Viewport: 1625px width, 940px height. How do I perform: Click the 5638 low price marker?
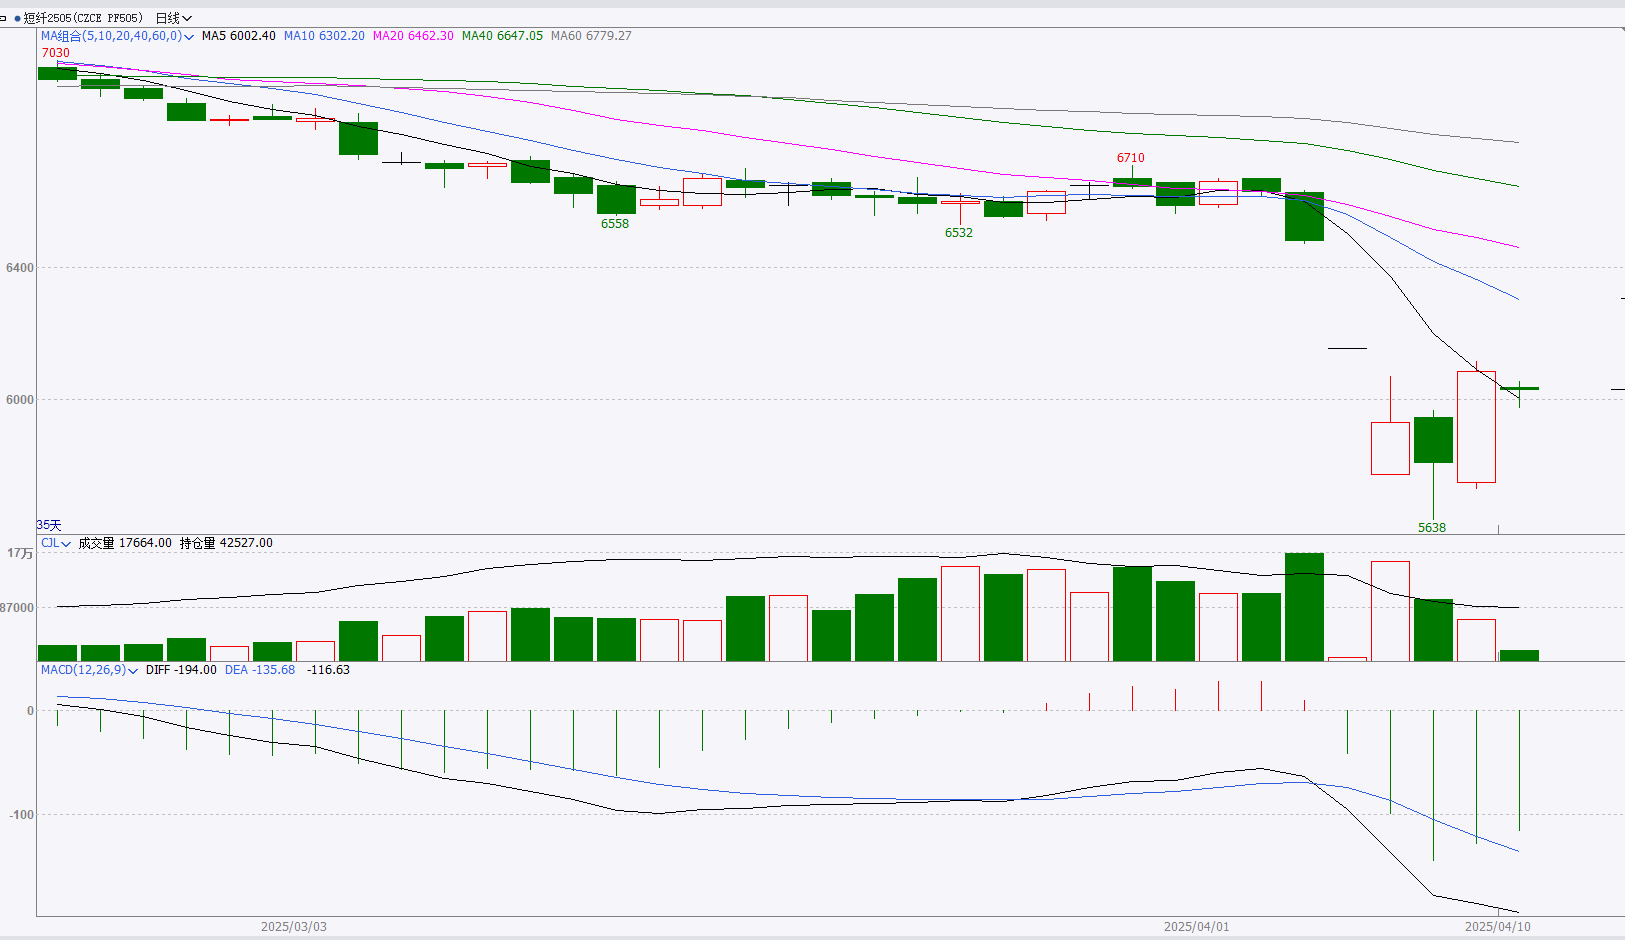(x=1431, y=527)
